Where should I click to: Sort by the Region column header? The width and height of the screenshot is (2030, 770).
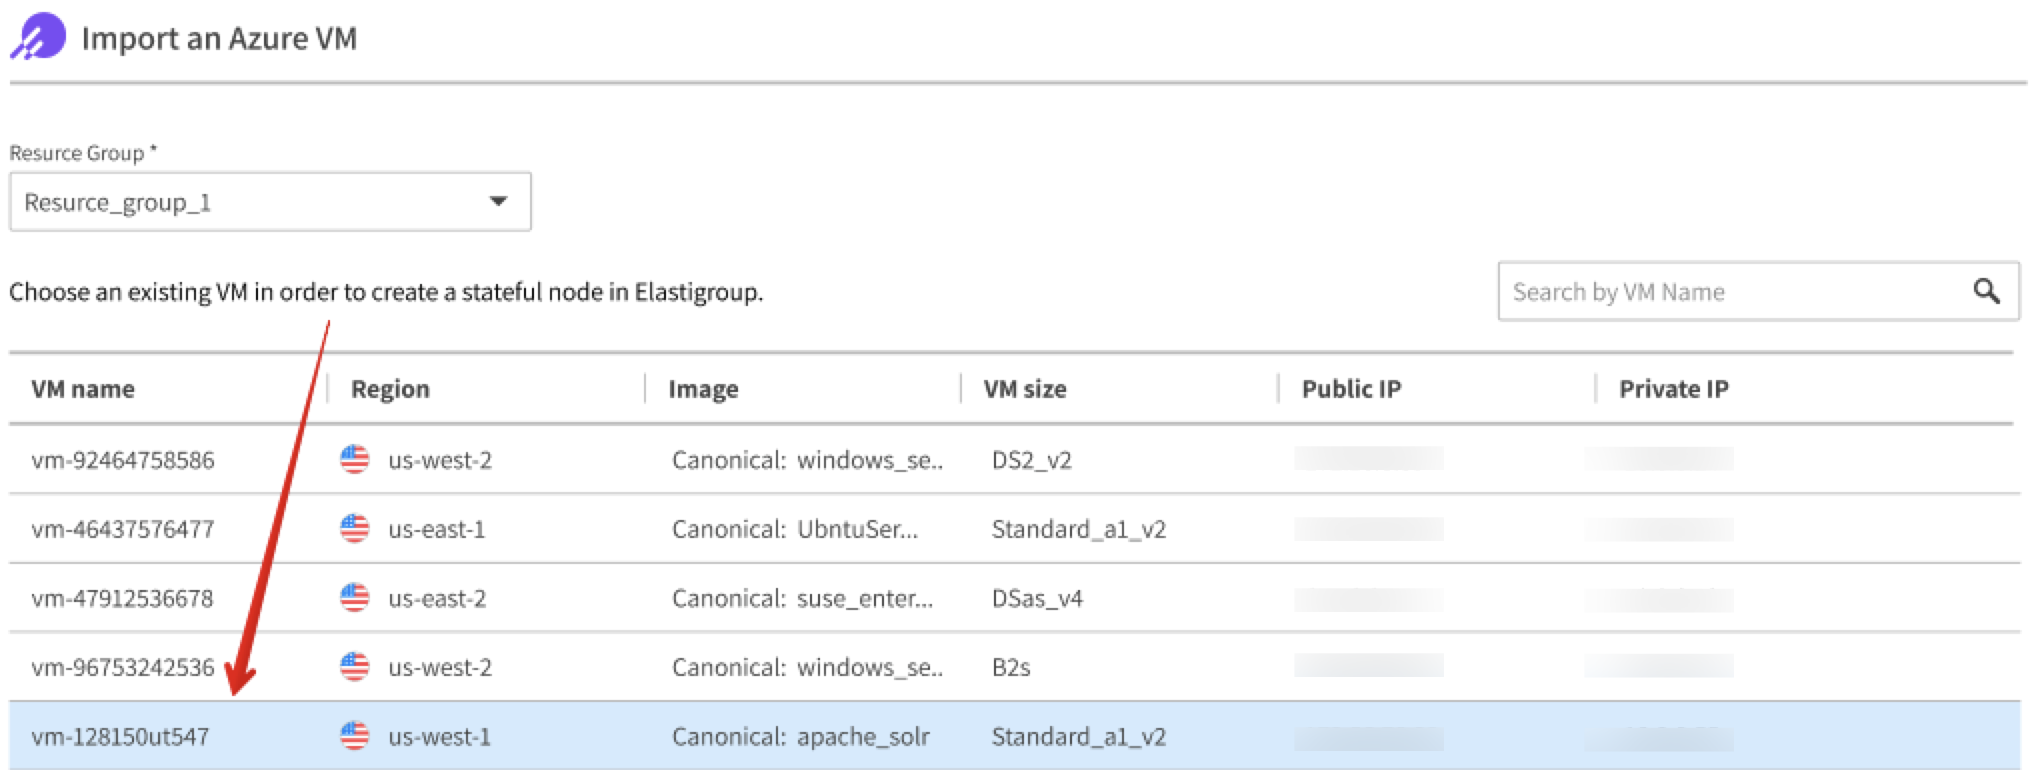390,389
